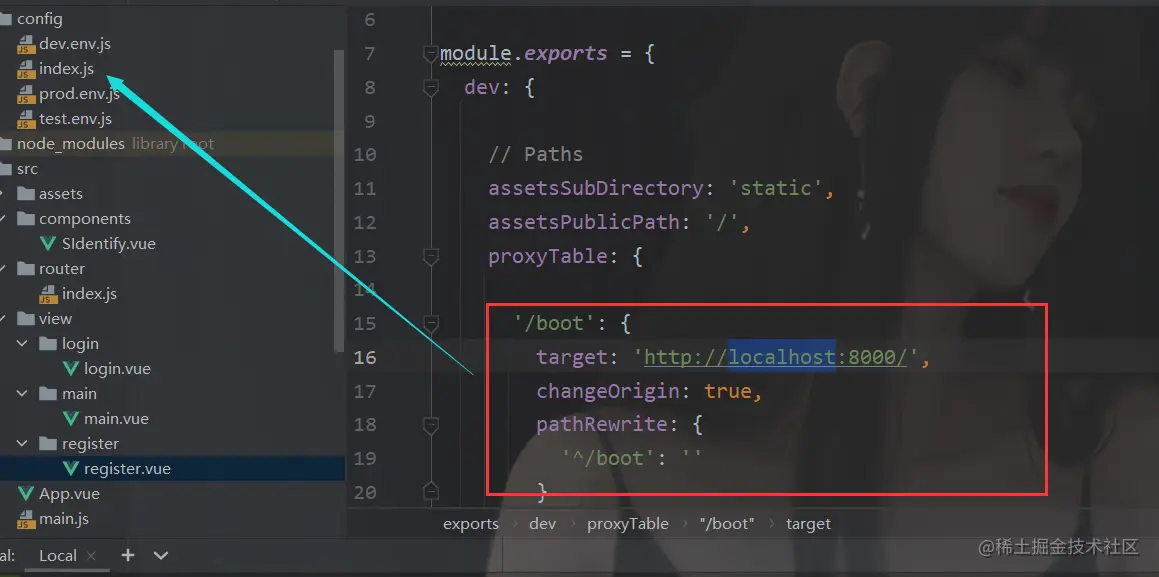The image size is (1159, 577).
Task: Click line number 16 in the gutter
Action: pyautogui.click(x=365, y=358)
